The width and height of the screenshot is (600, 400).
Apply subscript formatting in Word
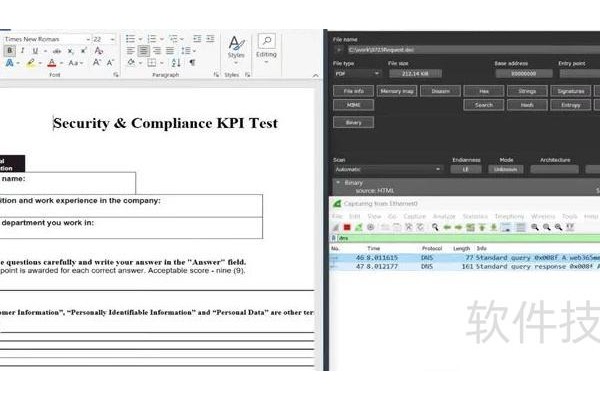(70, 51)
